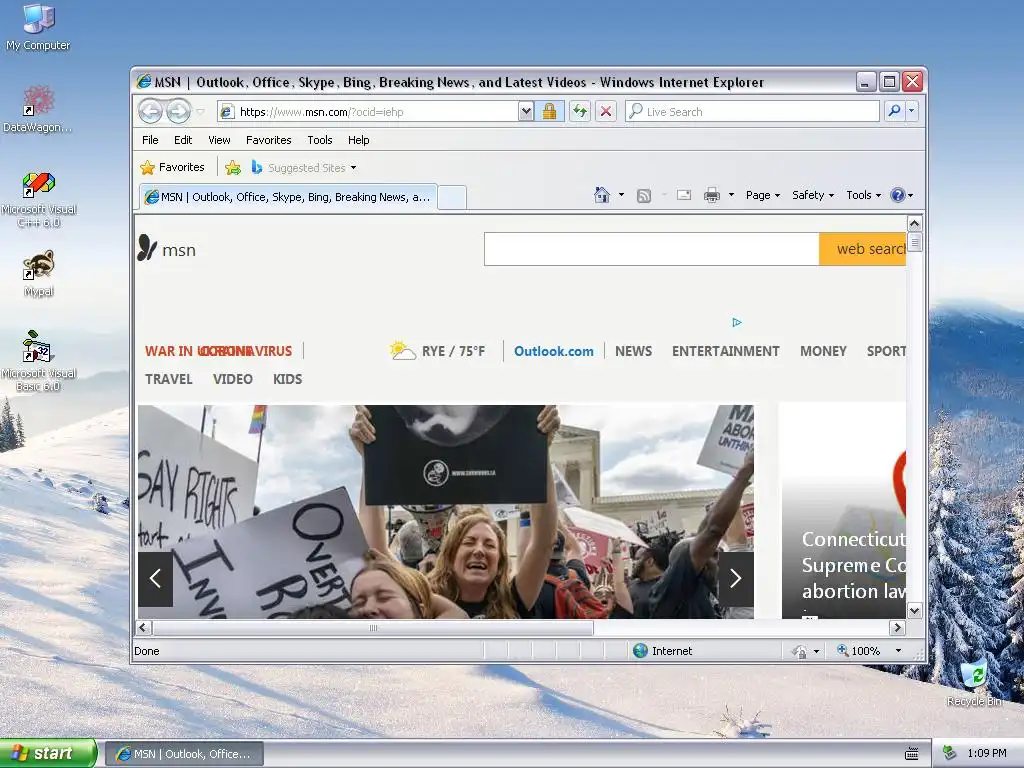
Task: Open the TRAVEL section link
Action: (x=168, y=379)
